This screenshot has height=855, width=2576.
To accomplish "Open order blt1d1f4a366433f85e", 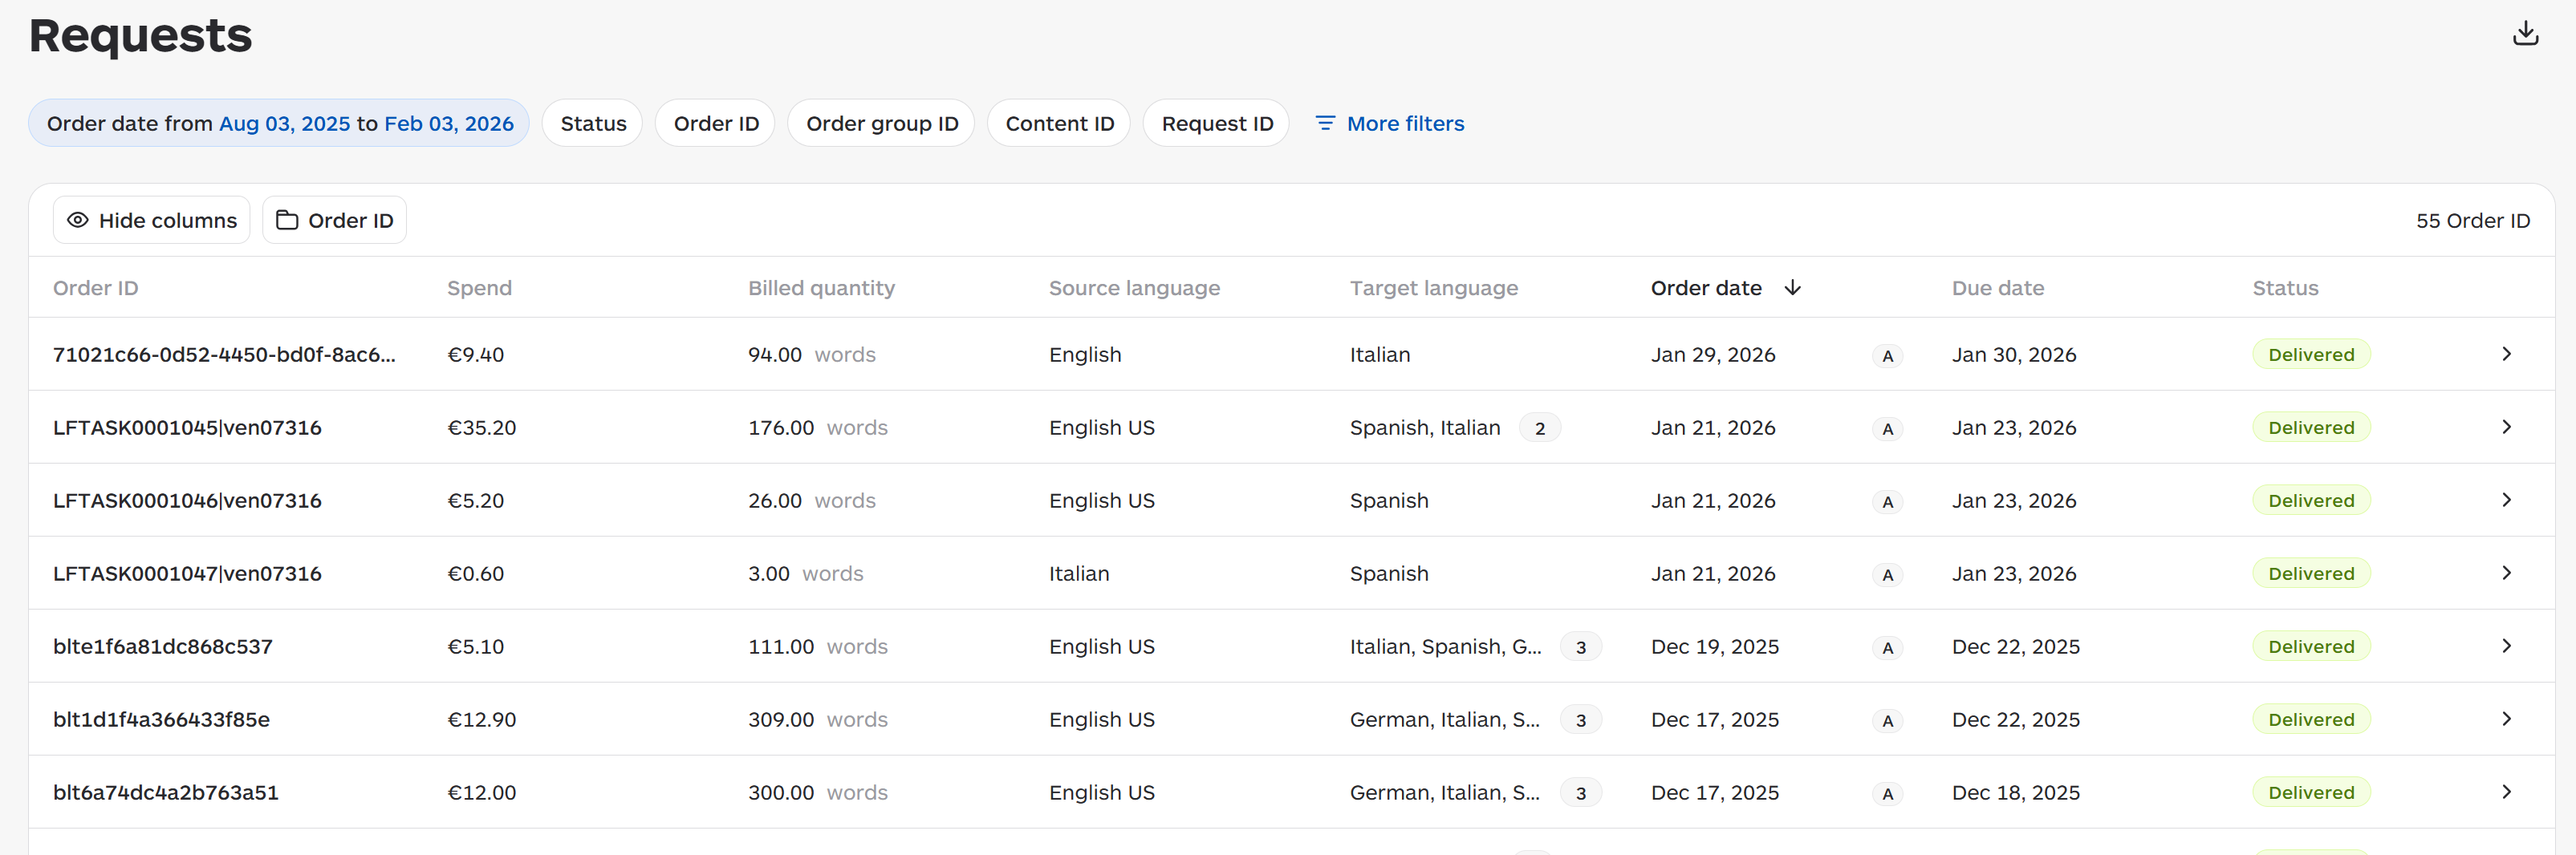I will pyautogui.click(x=161, y=720).
